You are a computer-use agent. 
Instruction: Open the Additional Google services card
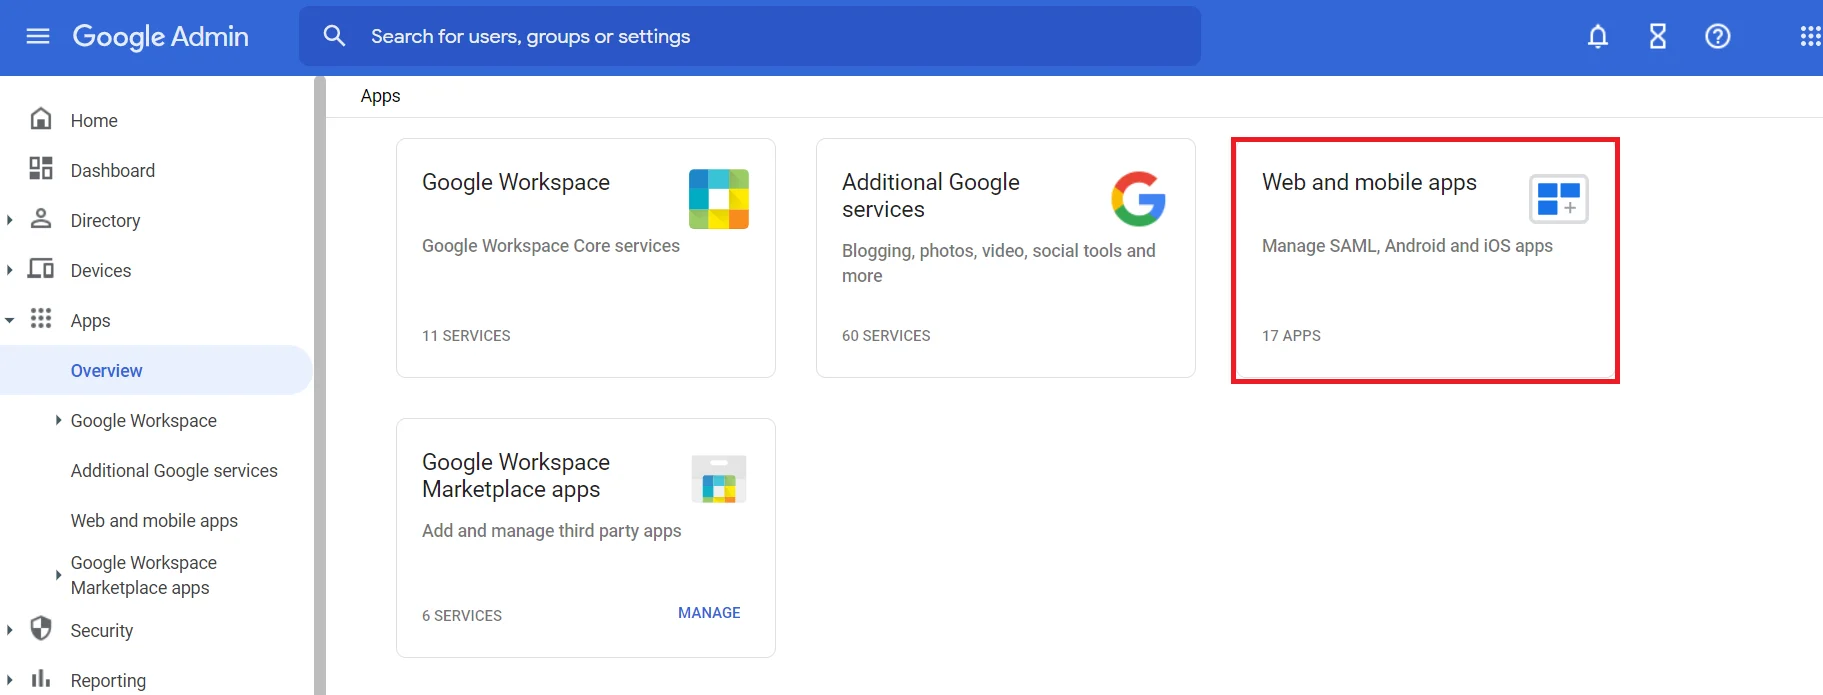1005,258
